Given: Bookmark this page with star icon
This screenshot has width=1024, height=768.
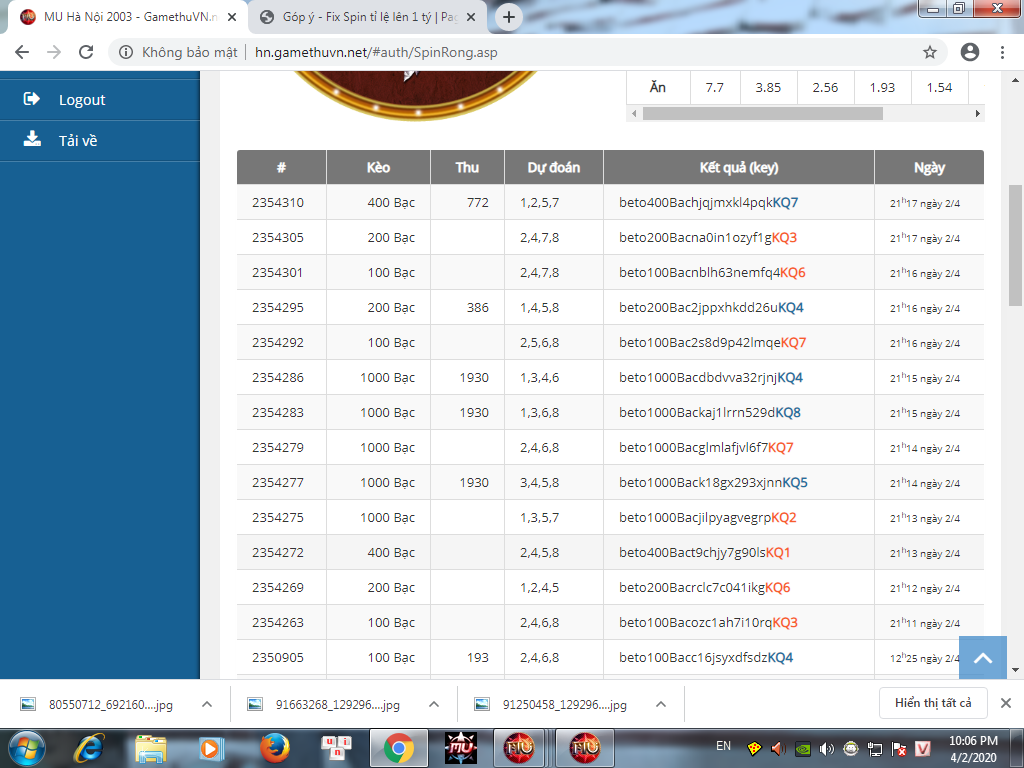Looking at the screenshot, I should point(929,52).
